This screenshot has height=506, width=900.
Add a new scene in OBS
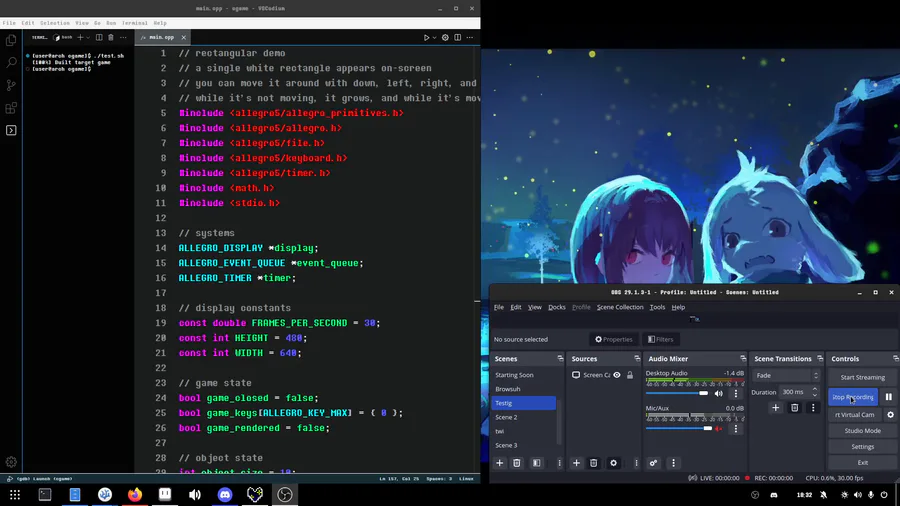coord(499,463)
